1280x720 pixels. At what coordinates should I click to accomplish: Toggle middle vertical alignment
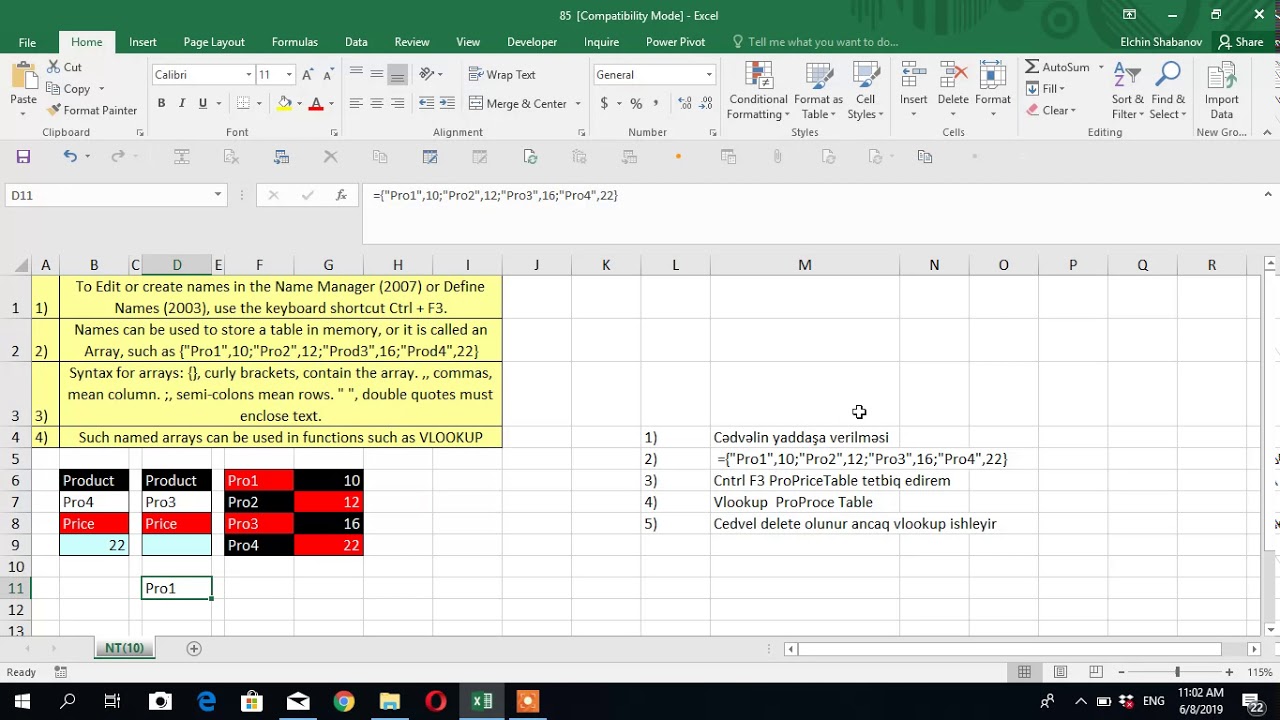(377, 74)
